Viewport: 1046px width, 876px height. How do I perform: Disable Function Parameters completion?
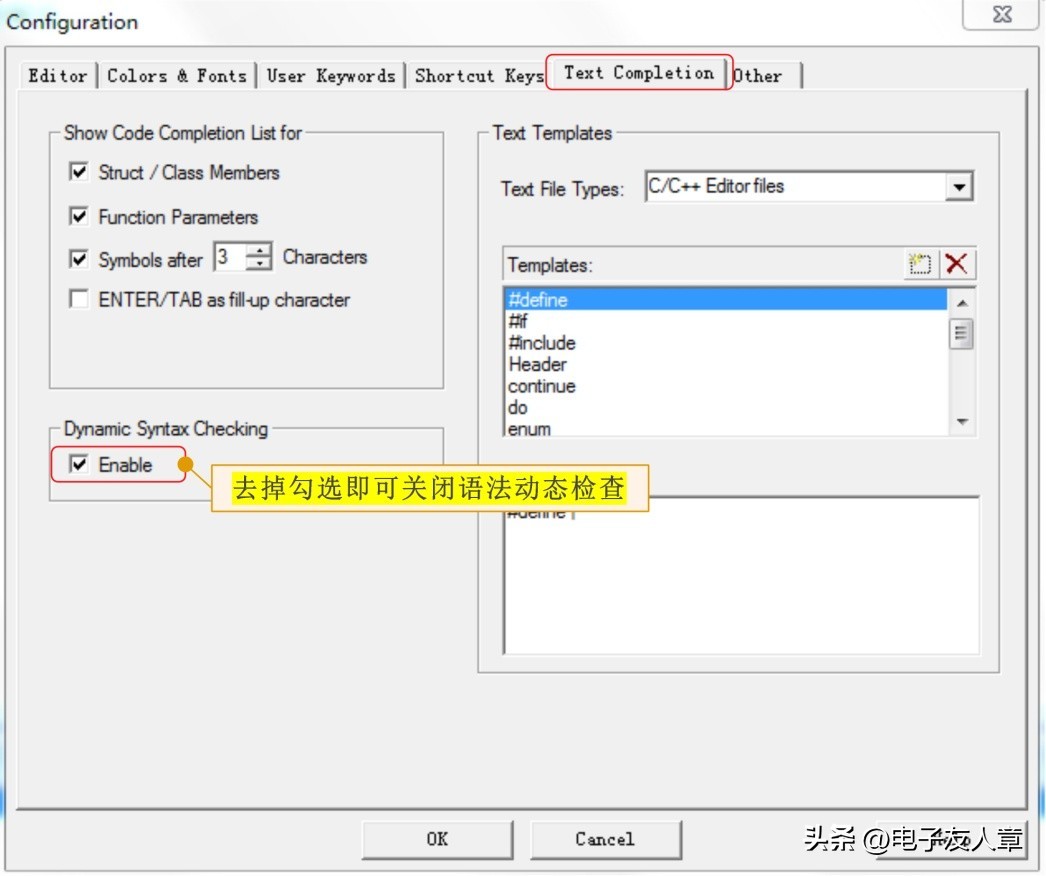(x=78, y=215)
